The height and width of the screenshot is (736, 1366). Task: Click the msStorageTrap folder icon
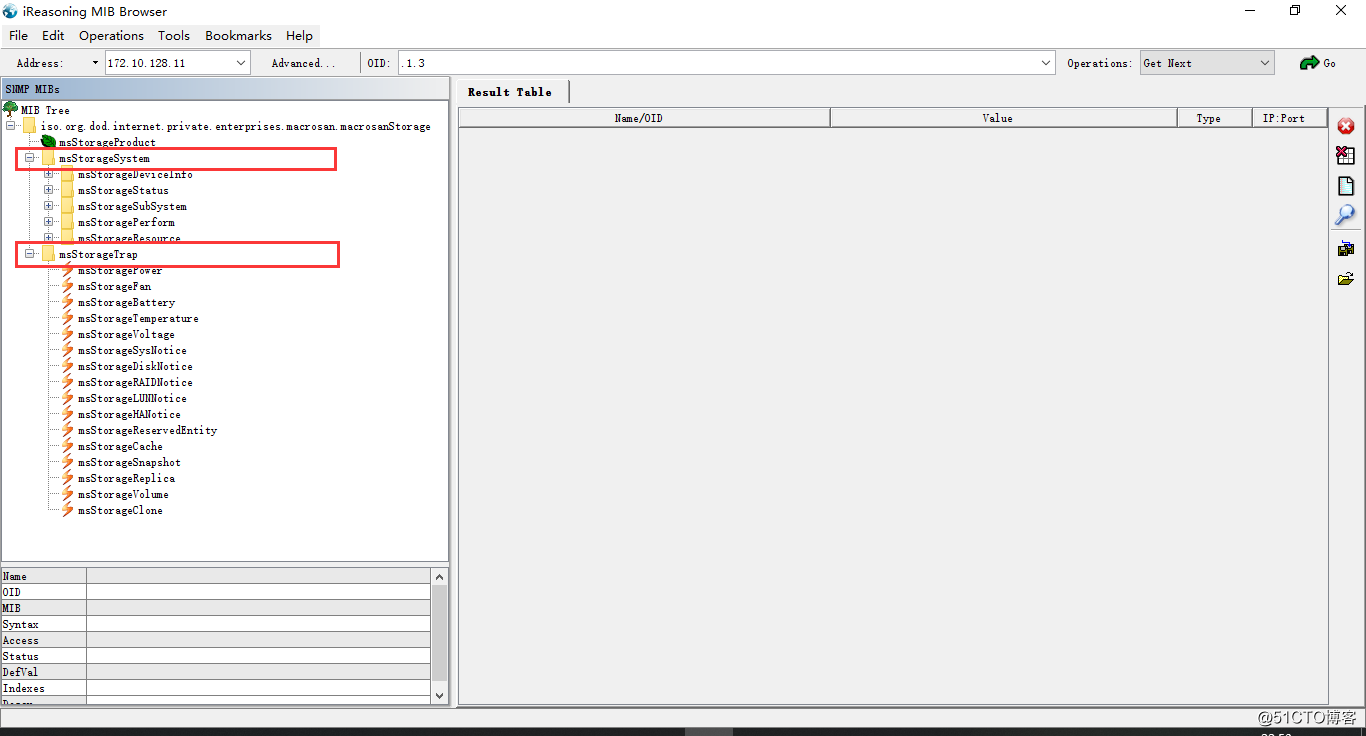pos(48,254)
